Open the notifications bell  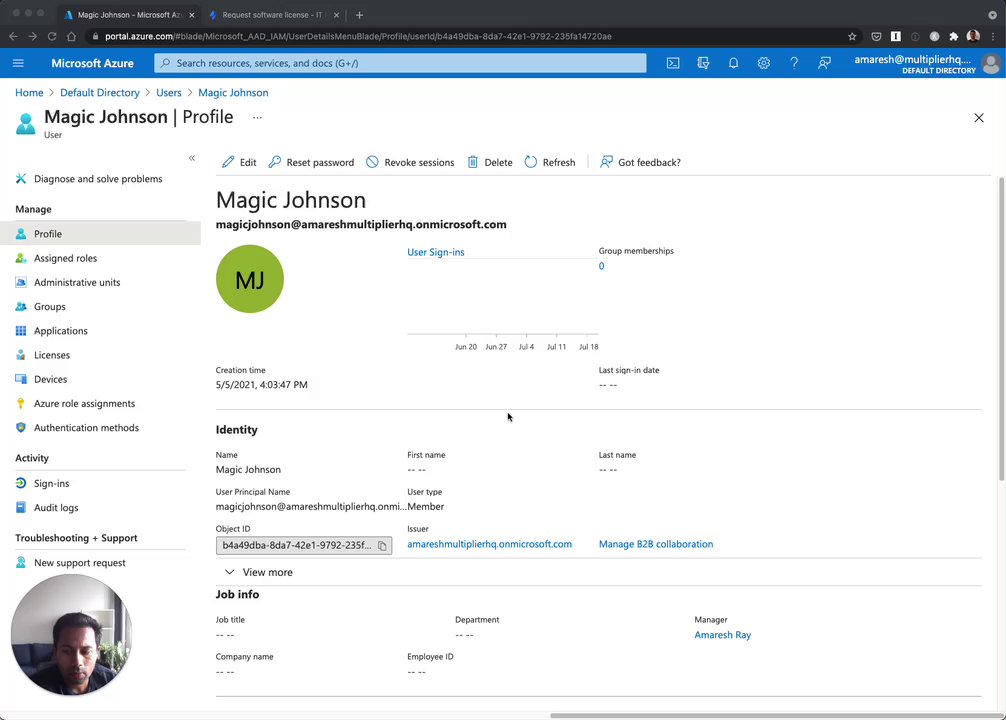[x=733, y=63]
